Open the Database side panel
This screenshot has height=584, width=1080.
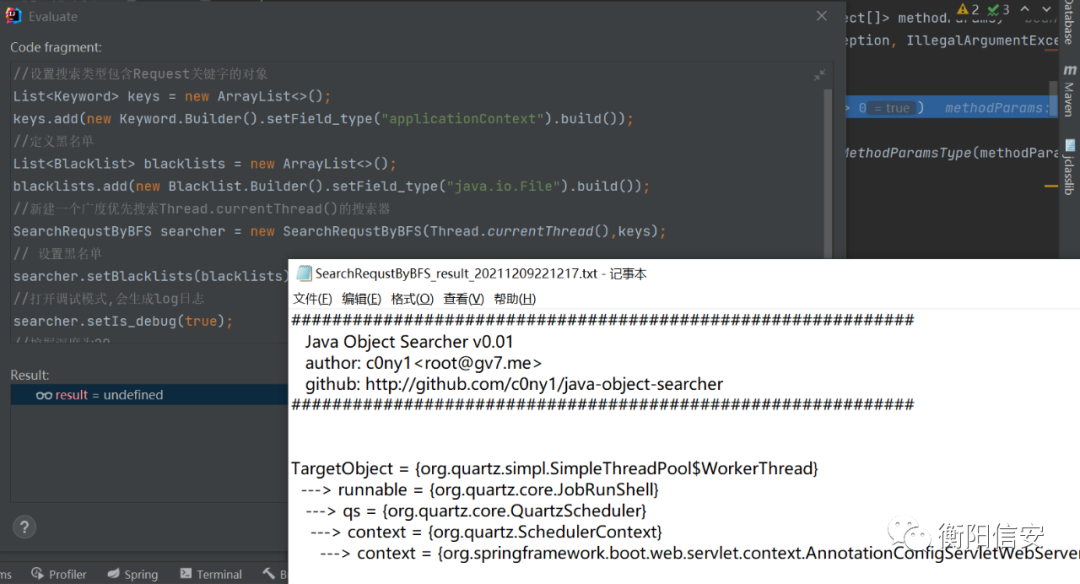pyautogui.click(x=1068, y=22)
